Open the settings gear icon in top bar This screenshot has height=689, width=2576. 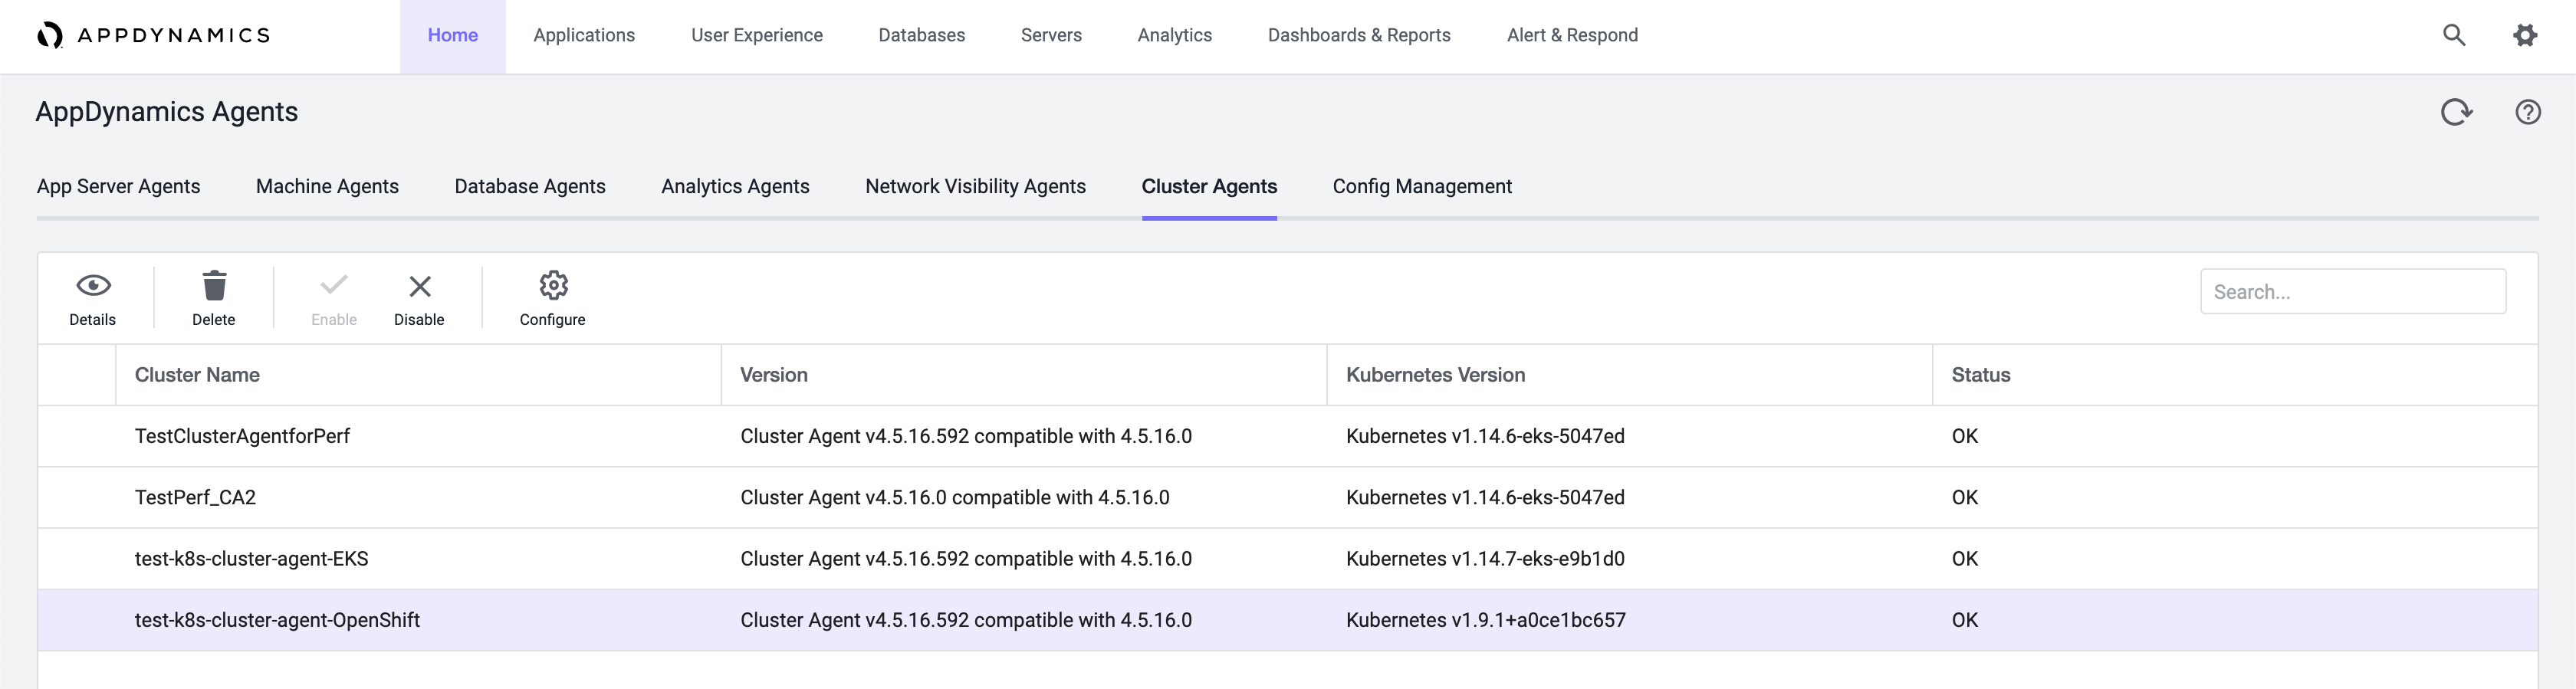tap(2525, 35)
